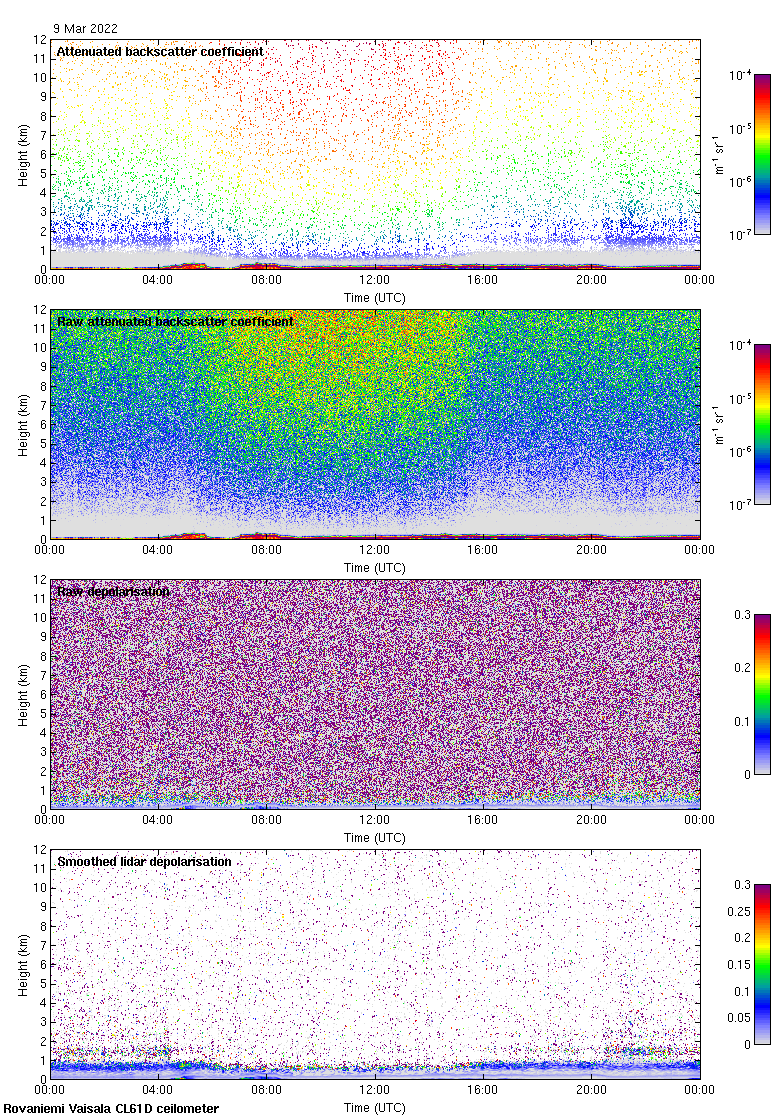
Task: Click the "9 Mar 2022" date label
Action: (x=85, y=29)
